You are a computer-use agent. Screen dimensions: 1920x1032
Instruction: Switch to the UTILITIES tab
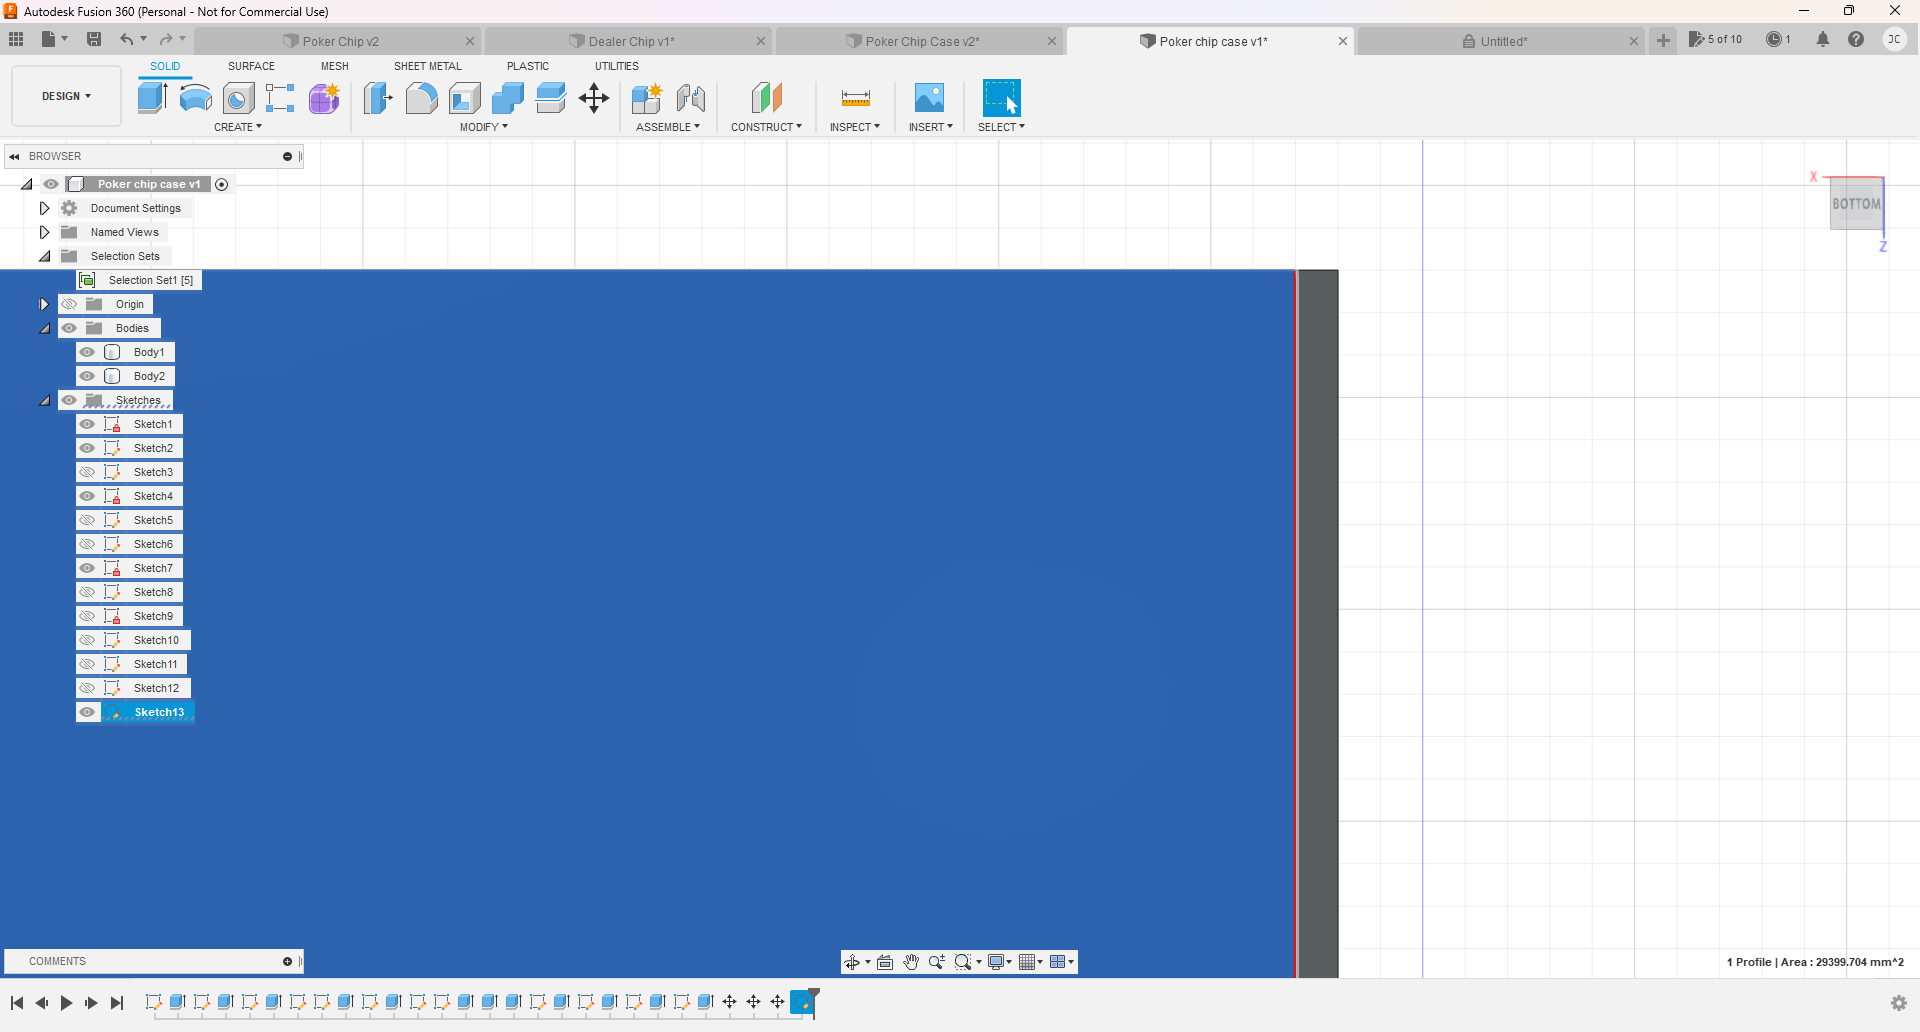pyautogui.click(x=617, y=66)
